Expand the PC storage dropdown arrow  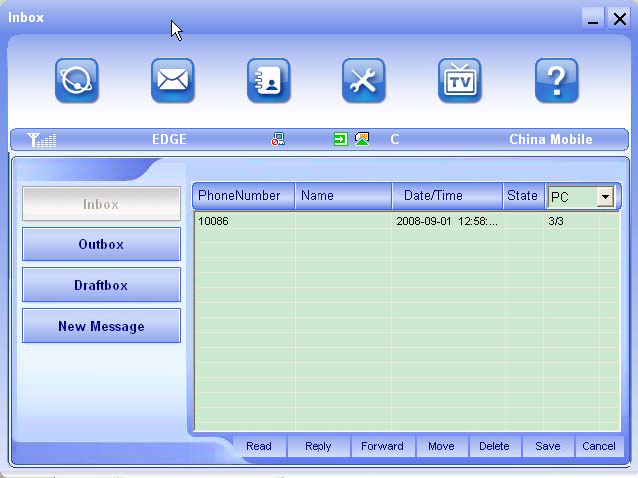pyautogui.click(x=605, y=197)
